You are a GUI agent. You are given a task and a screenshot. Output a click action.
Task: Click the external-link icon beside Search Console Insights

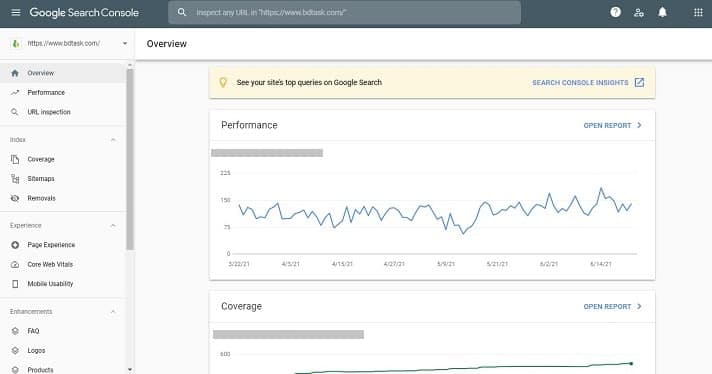click(639, 83)
